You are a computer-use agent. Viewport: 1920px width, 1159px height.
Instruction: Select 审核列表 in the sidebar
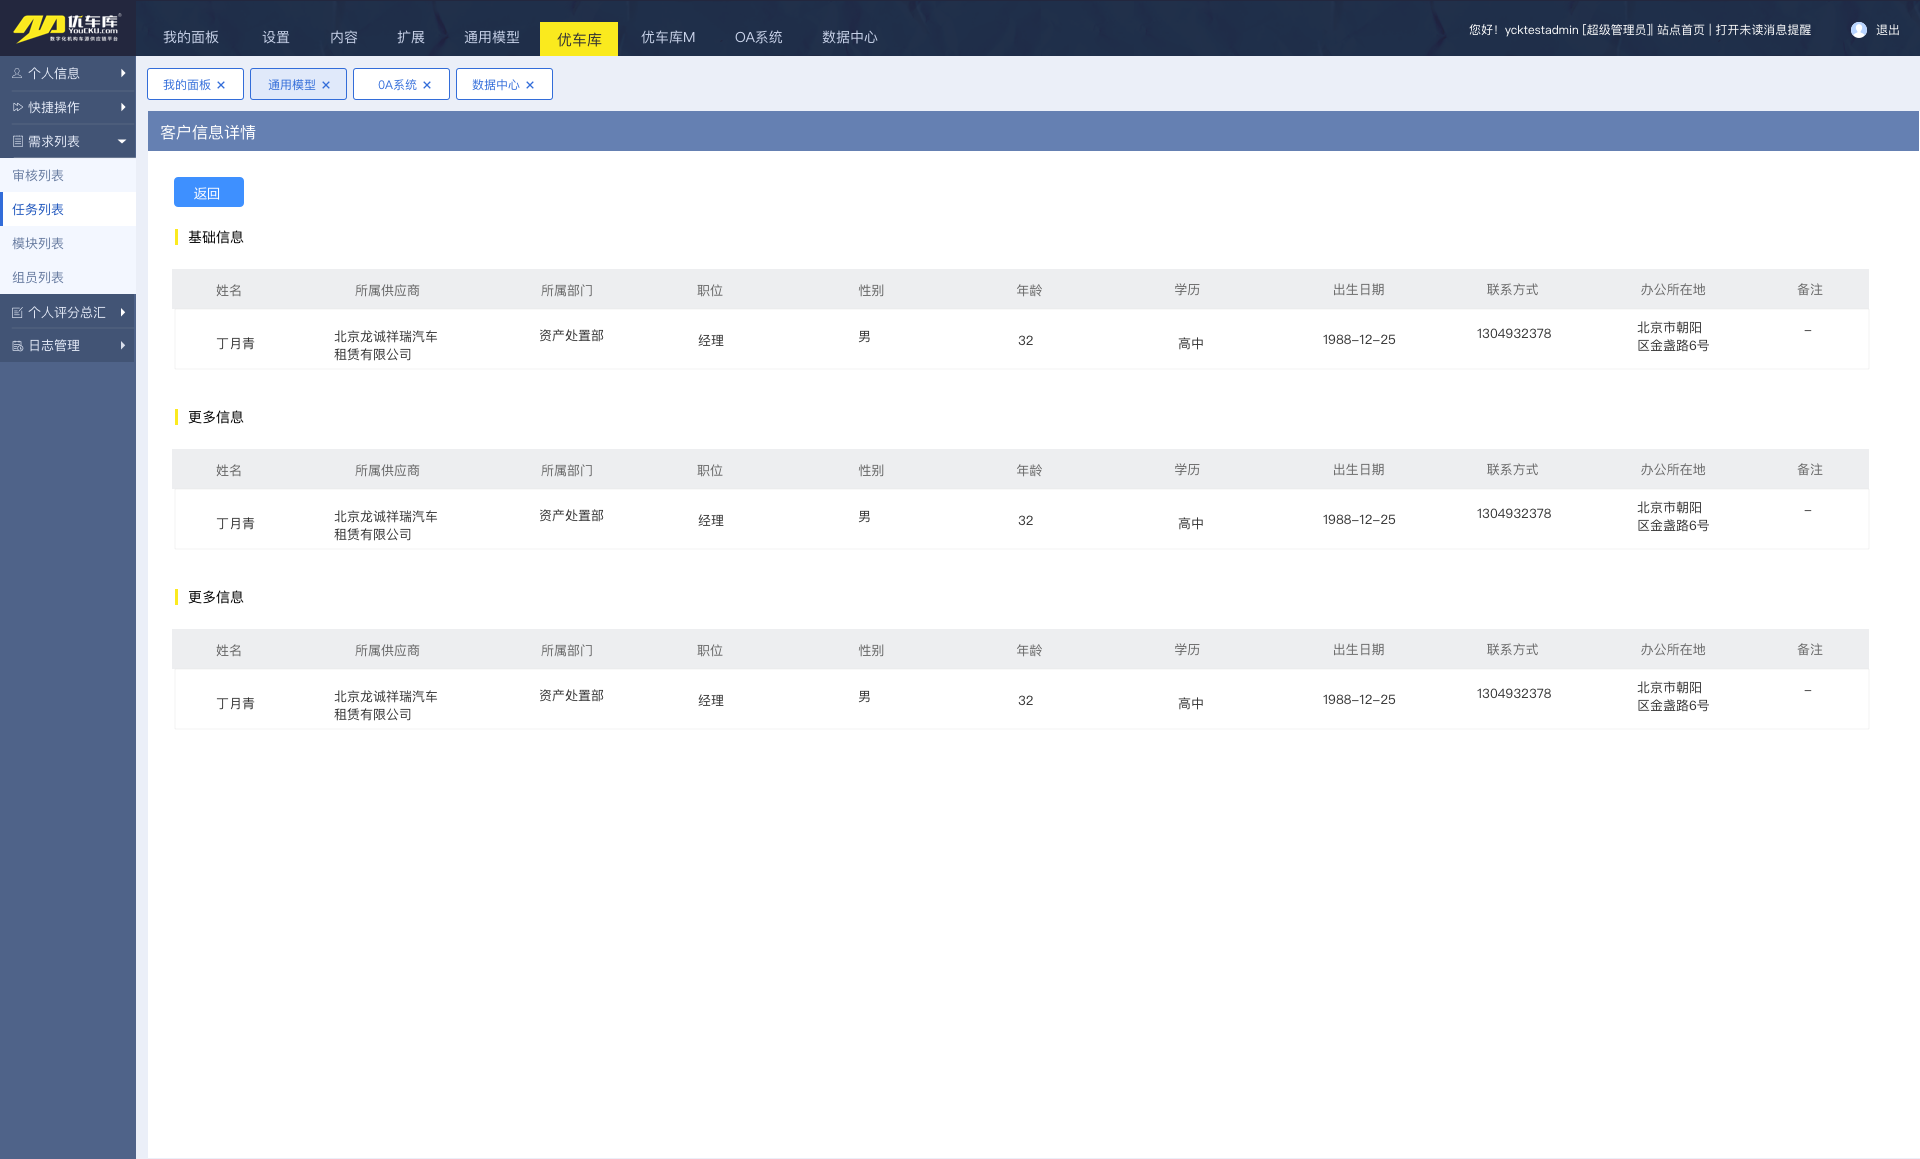tap(38, 175)
